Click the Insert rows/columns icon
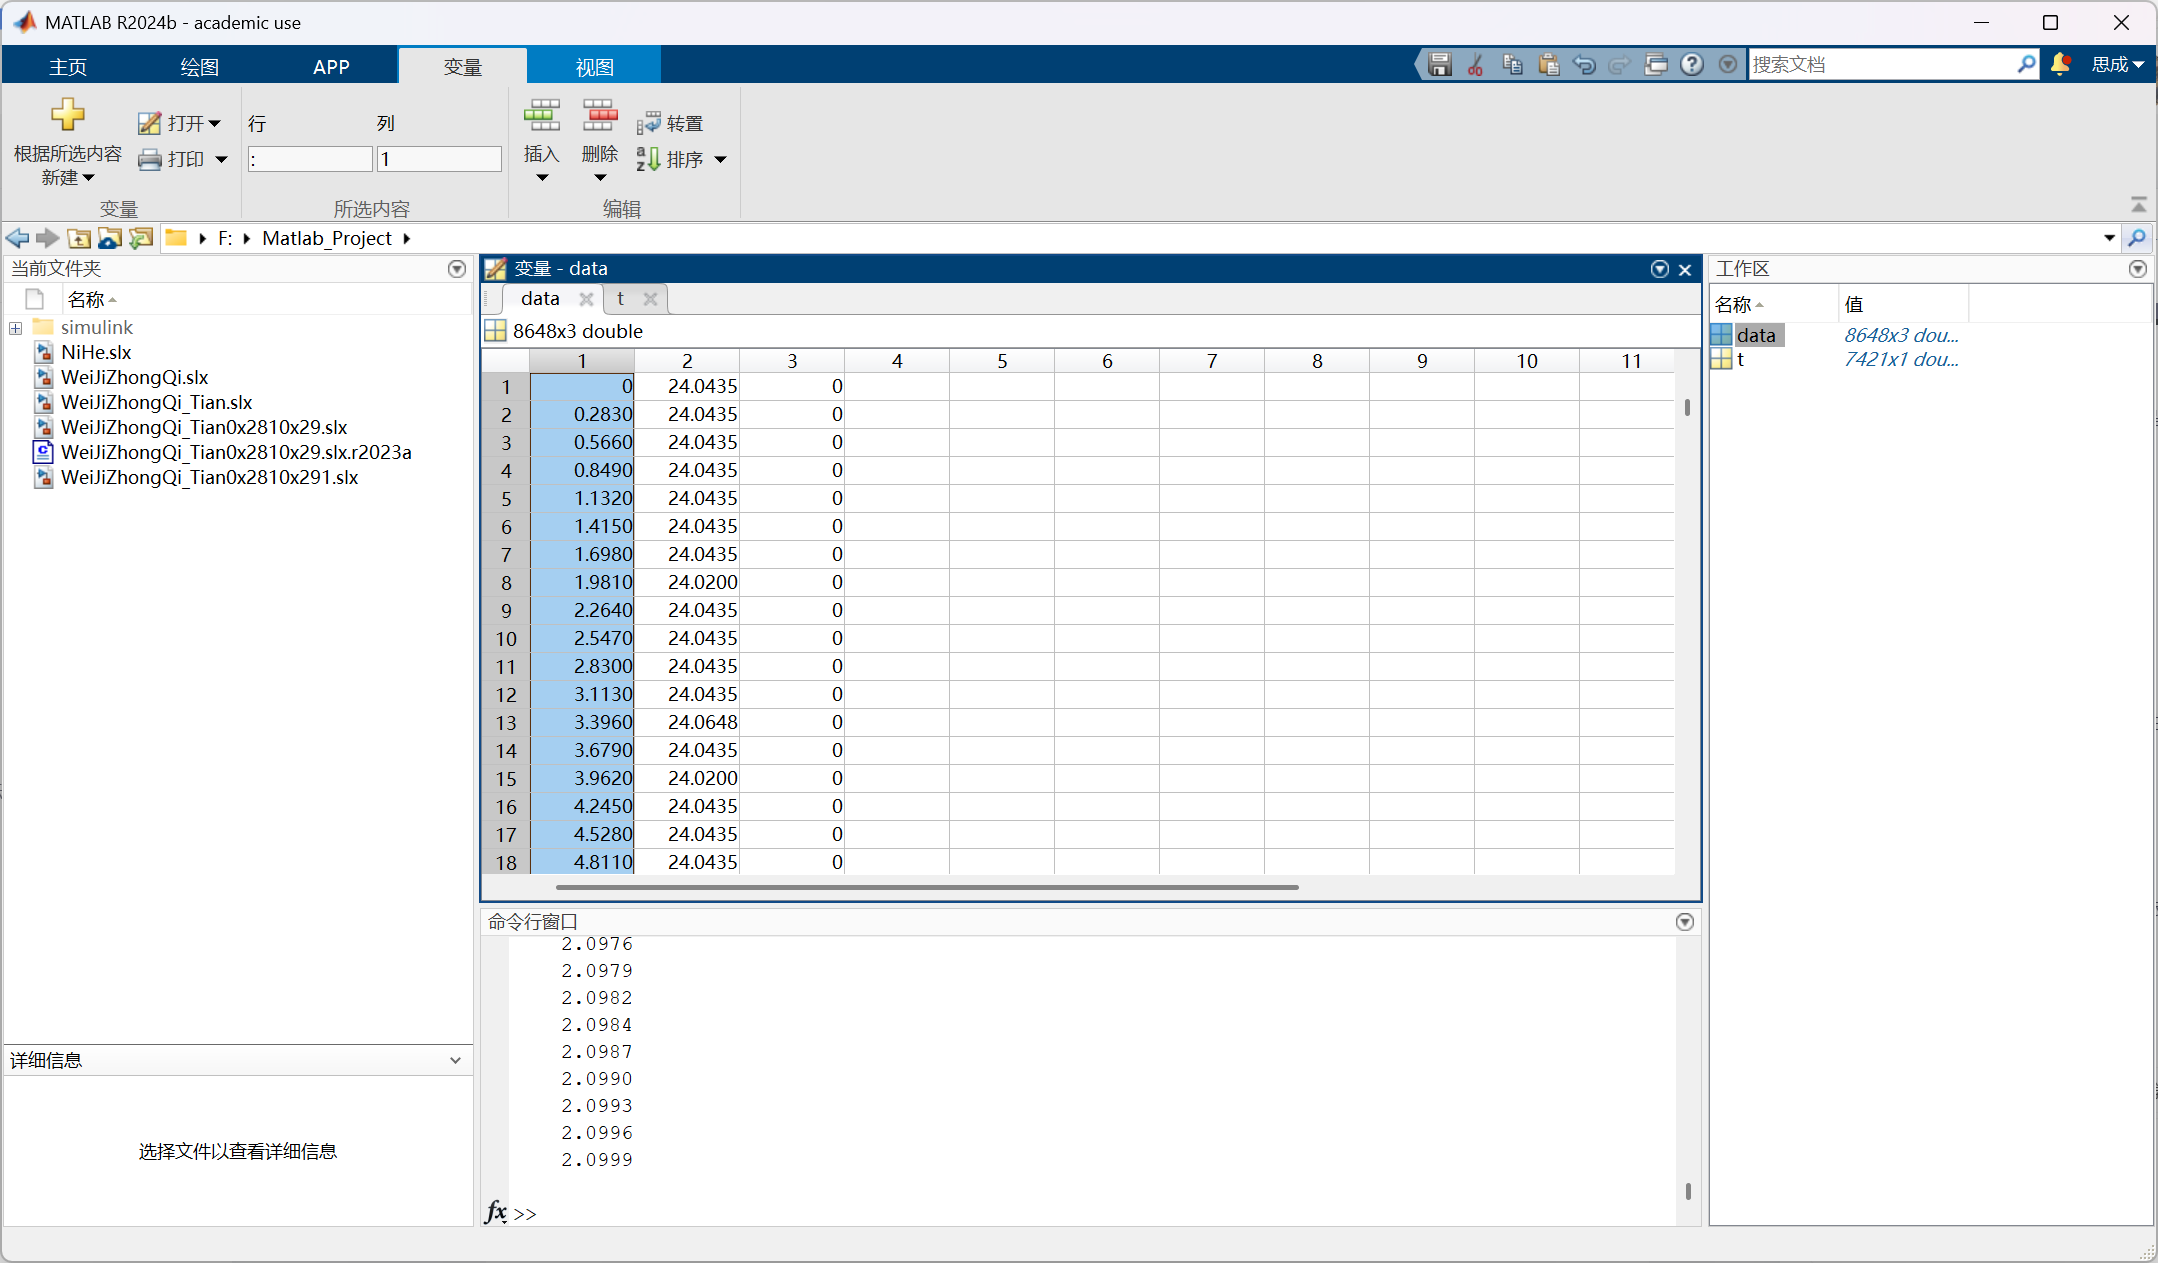Image resolution: width=2158 pixels, height=1263 pixels. pyautogui.click(x=541, y=116)
